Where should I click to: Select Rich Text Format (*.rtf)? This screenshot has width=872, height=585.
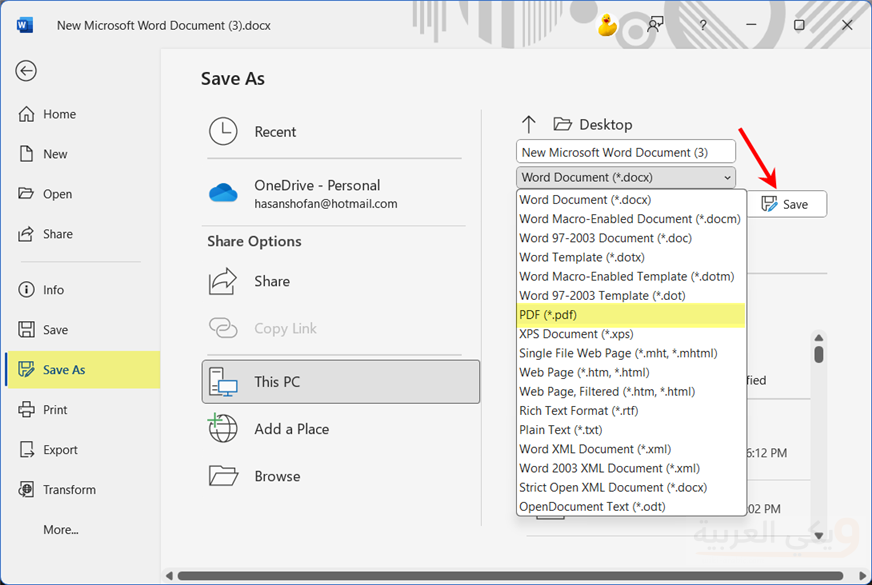(x=631, y=411)
